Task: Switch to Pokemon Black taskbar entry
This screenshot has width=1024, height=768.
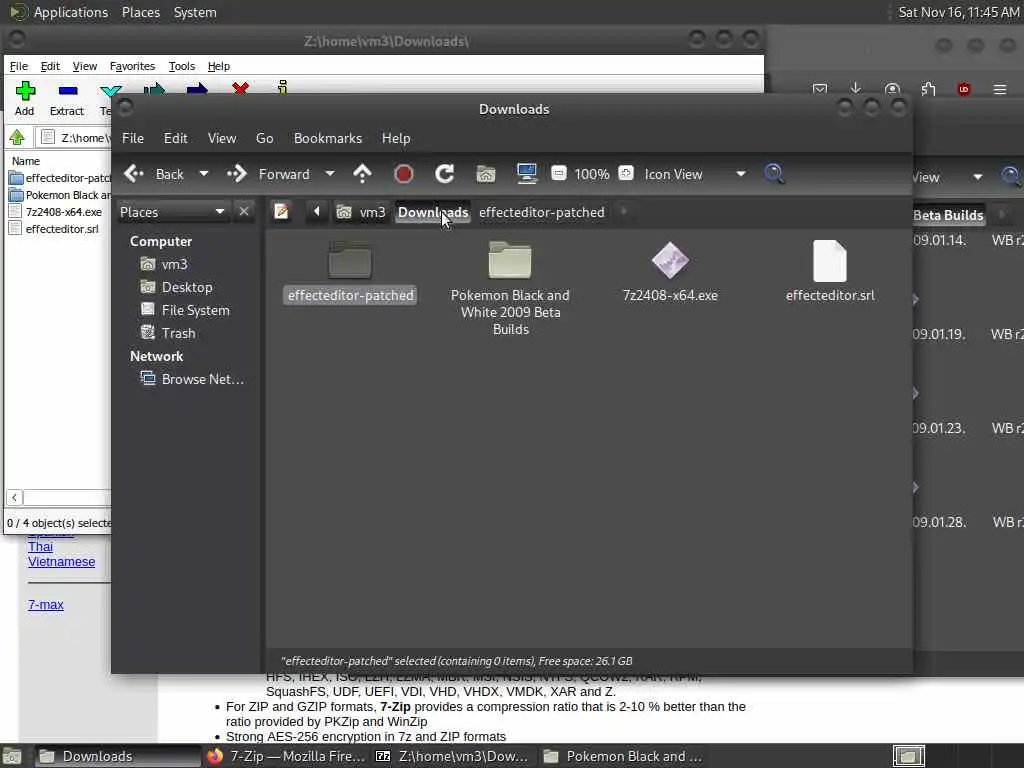Action: point(623,756)
